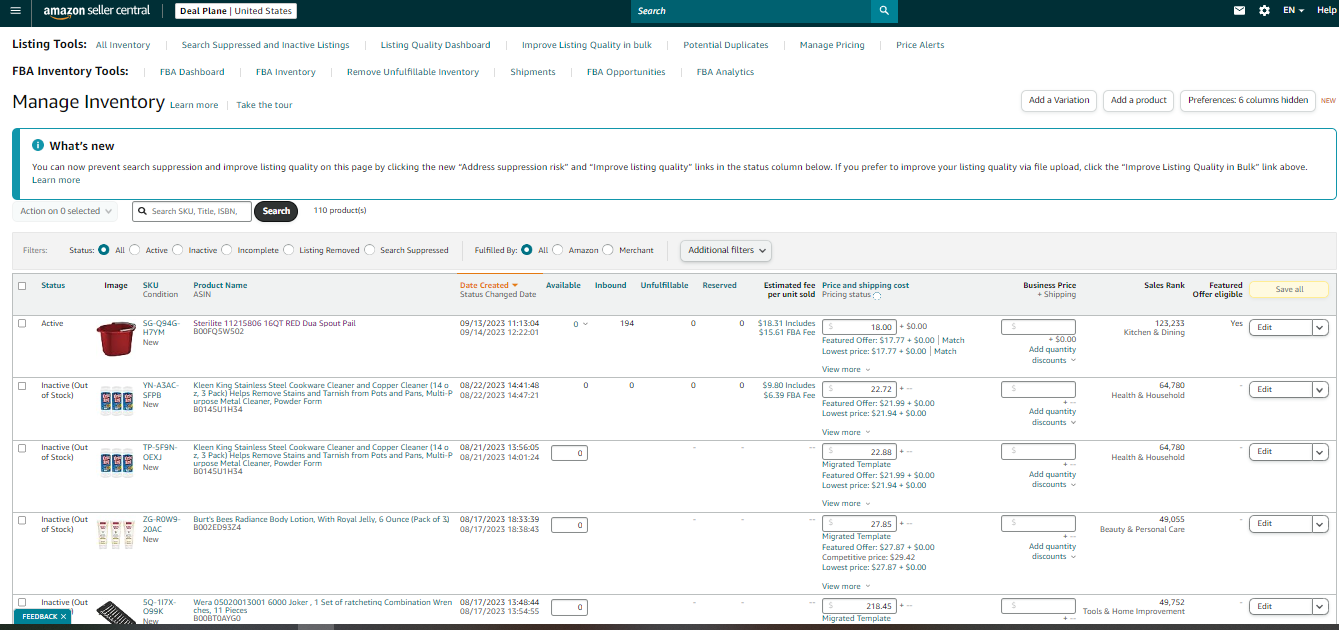Click Edit button for Burt's Bees row
The width and height of the screenshot is (1339, 630).
(1280, 523)
